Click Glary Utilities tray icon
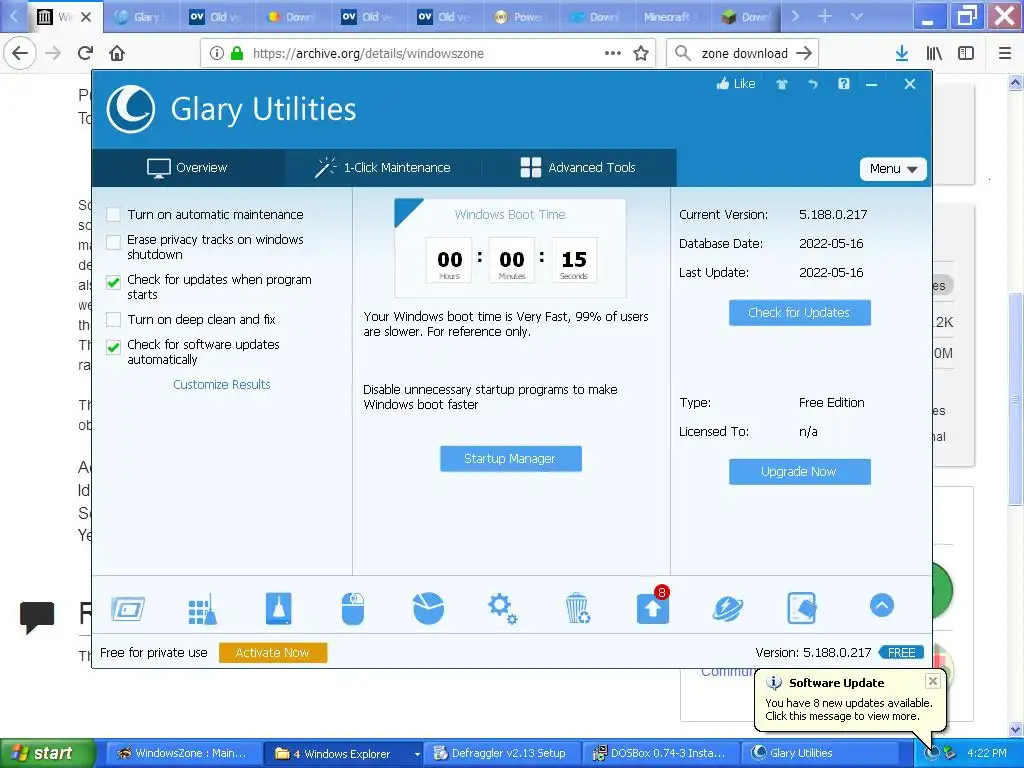 931,753
